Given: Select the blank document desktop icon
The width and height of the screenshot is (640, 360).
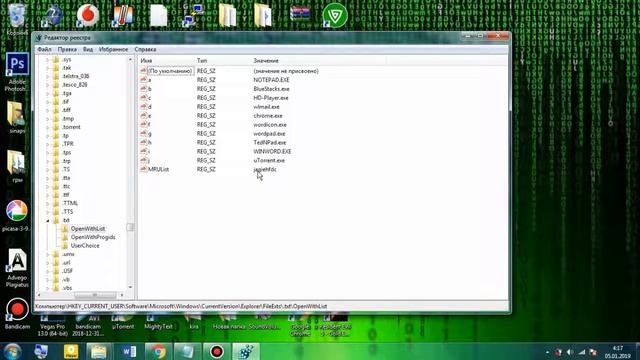Looking at the screenshot, I should pos(158,16).
